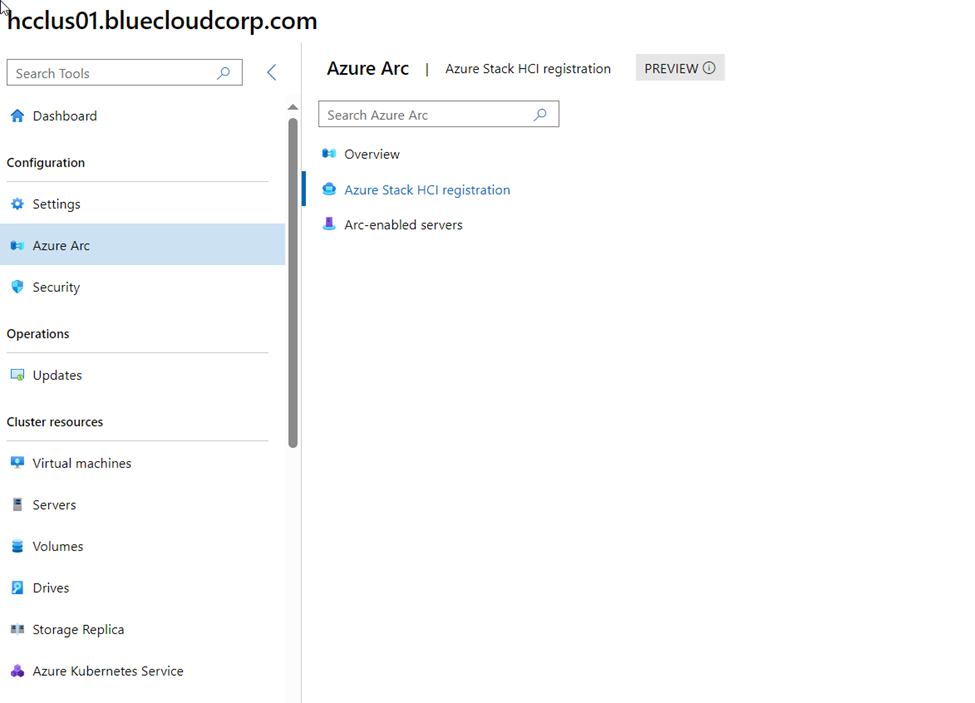Open Settings under Configuration
975x703 pixels.
click(x=142, y=204)
